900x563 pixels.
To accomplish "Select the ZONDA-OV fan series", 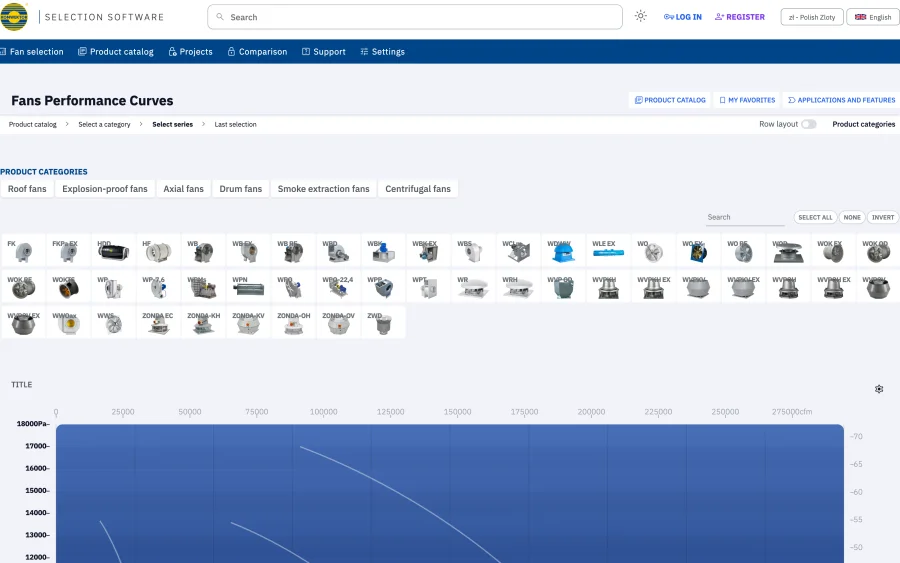I will pyautogui.click(x=339, y=323).
